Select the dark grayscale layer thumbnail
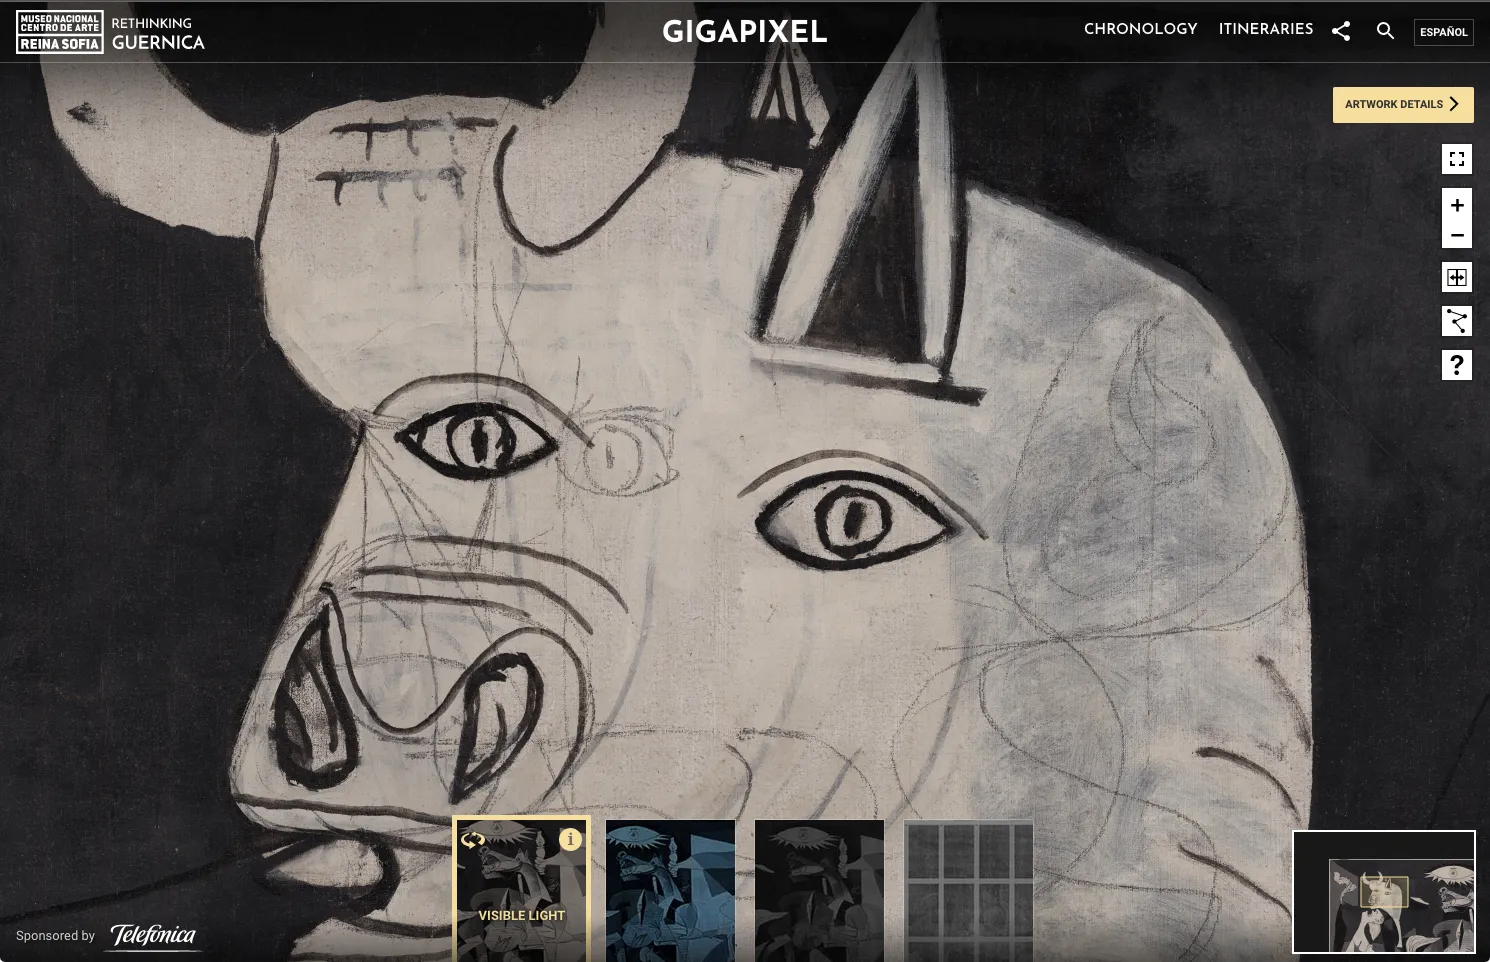This screenshot has height=962, width=1490. point(819,891)
